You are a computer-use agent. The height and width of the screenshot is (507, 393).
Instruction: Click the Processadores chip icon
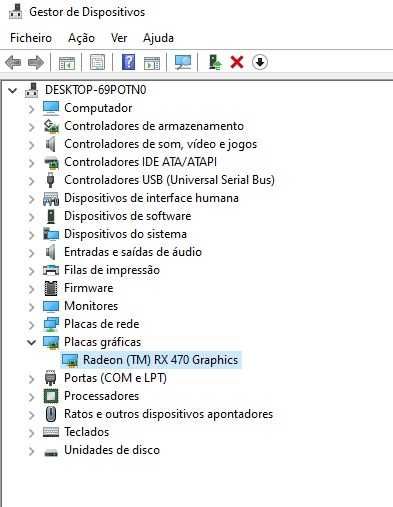click(x=51, y=396)
